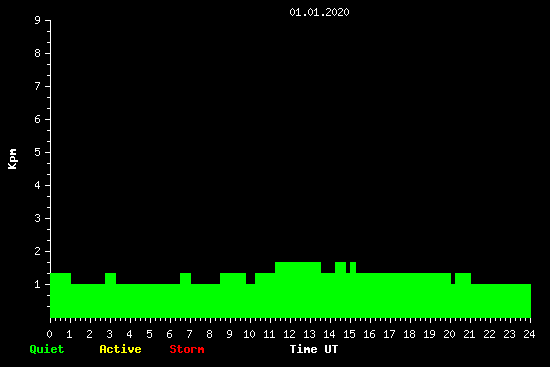
Task: Click the 5 value on Kp axis
Action: pos(38,152)
